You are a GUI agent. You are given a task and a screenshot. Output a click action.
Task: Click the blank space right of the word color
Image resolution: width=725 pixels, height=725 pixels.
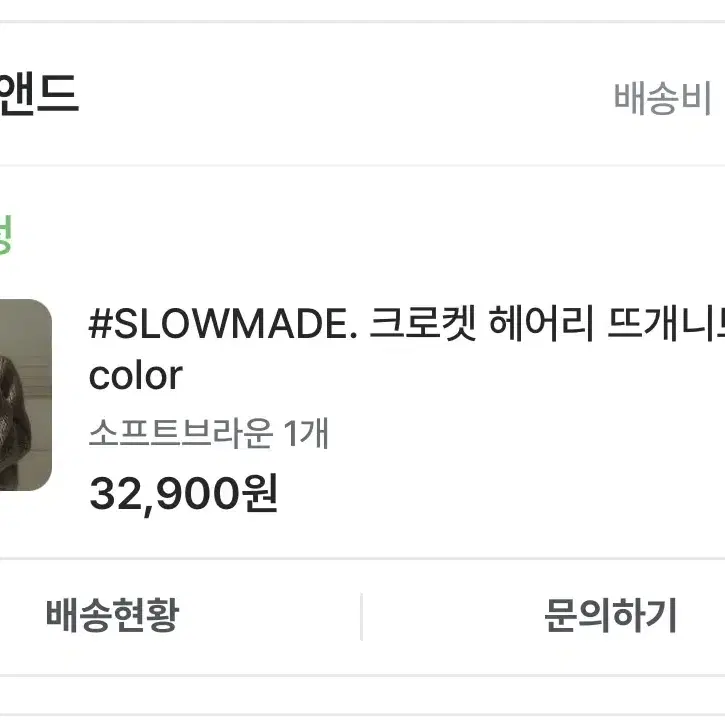point(453,376)
